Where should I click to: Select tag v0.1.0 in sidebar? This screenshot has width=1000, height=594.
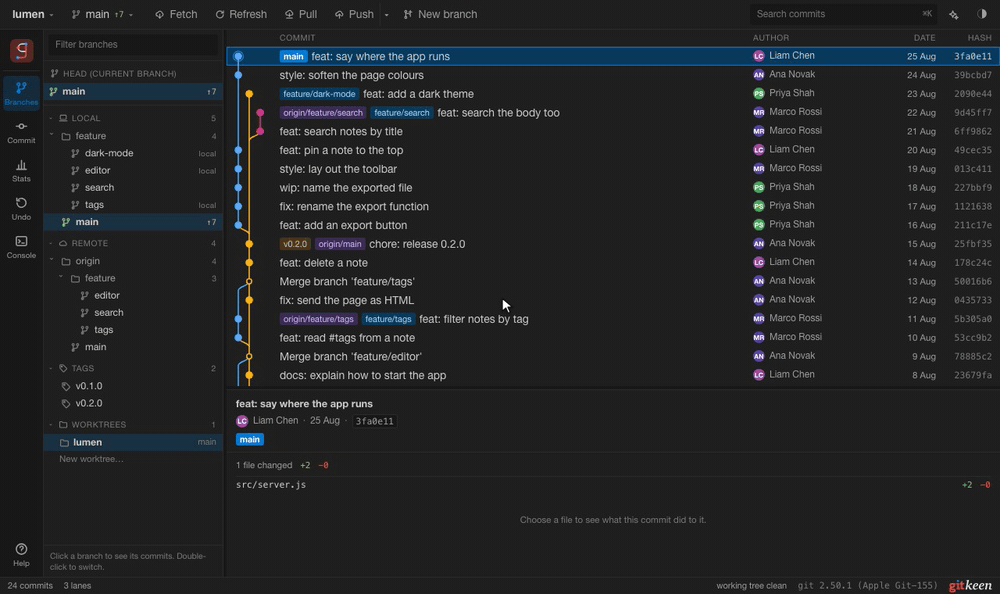(x=133, y=386)
